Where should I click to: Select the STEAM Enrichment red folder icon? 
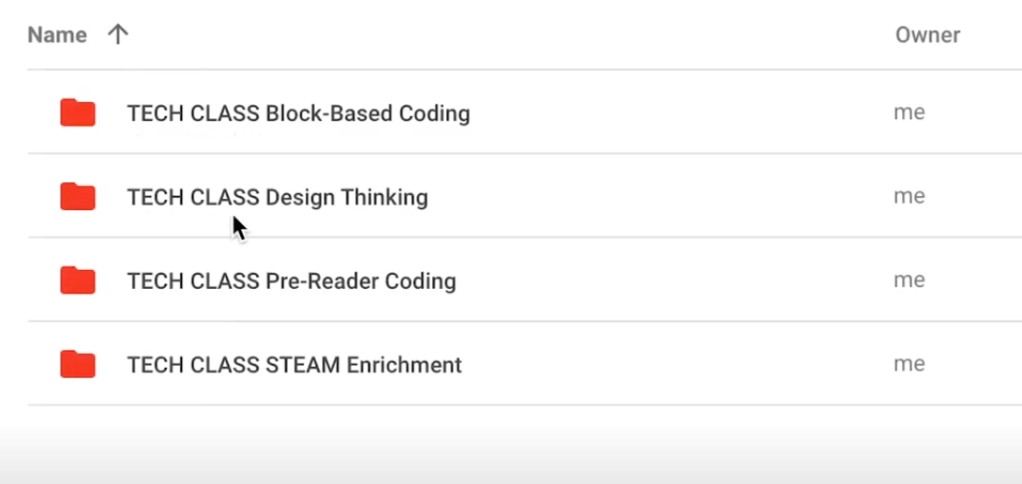tap(77, 365)
